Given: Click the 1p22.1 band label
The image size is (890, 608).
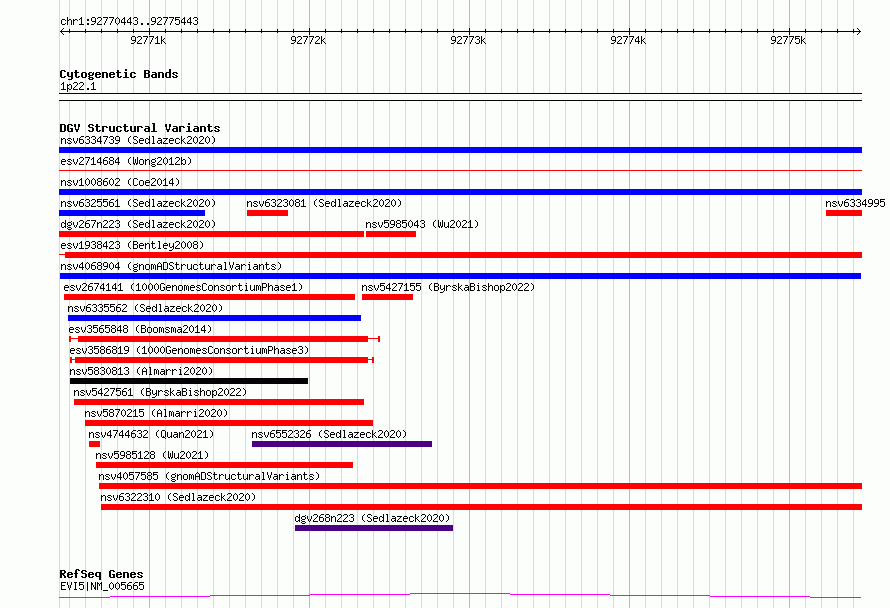Looking at the screenshot, I should (78, 86).
